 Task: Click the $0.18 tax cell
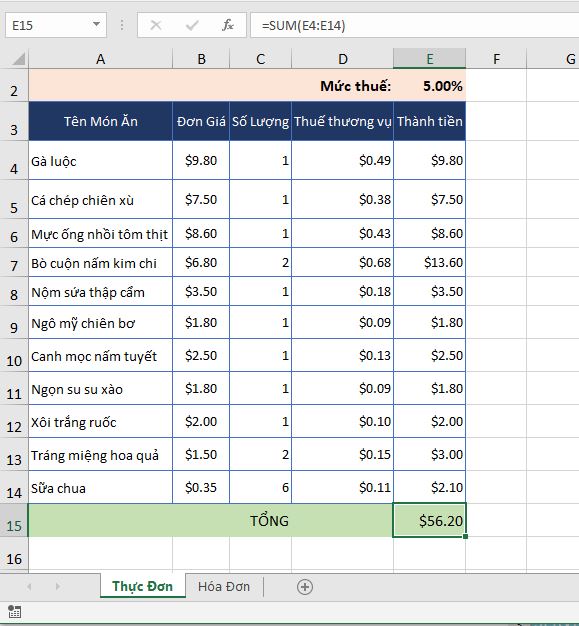click(x=343, y=291)
